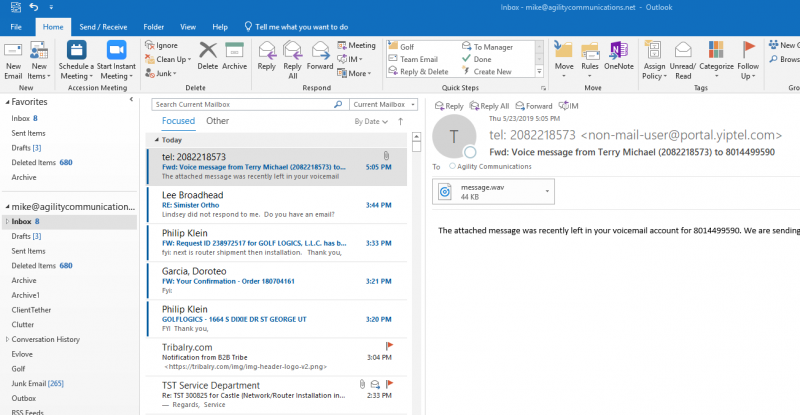Select the Junk Email folder
This screenshot has width=800, height=415.
38,383
